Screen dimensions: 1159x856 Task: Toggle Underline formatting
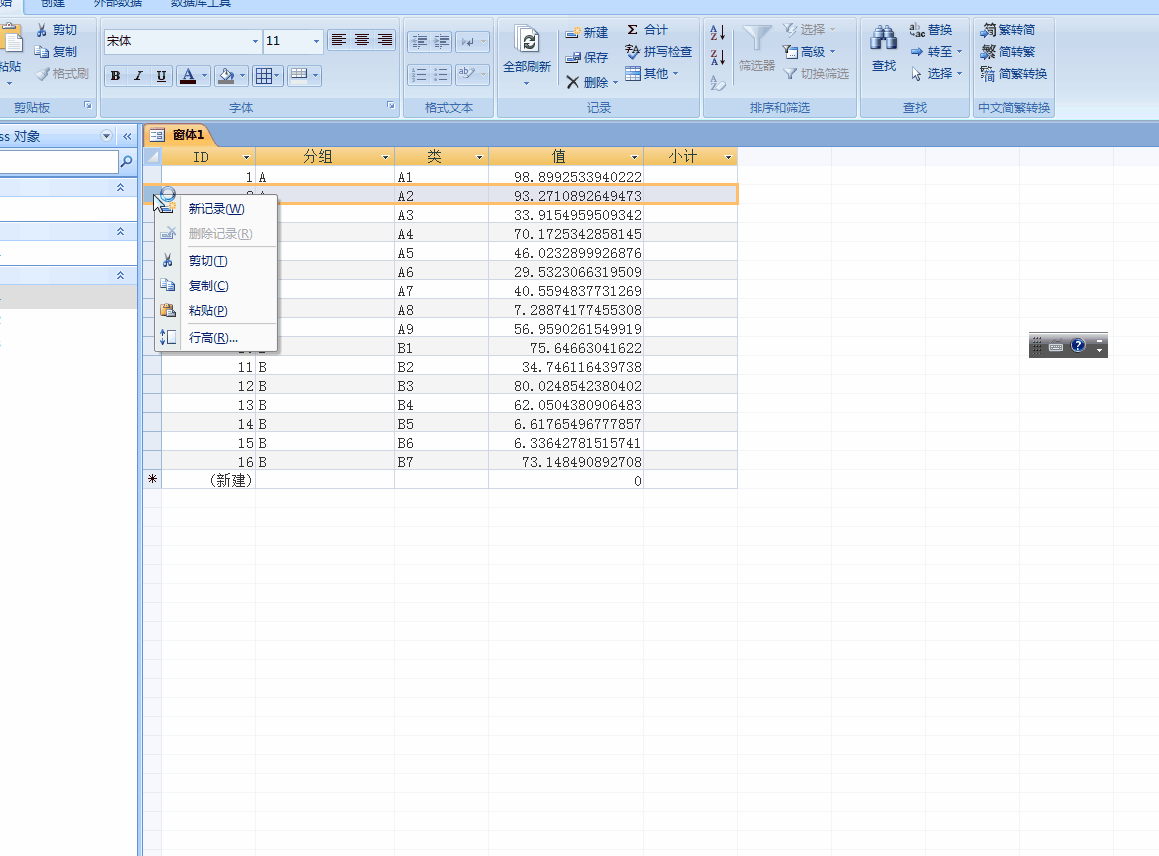click(161, 75)
